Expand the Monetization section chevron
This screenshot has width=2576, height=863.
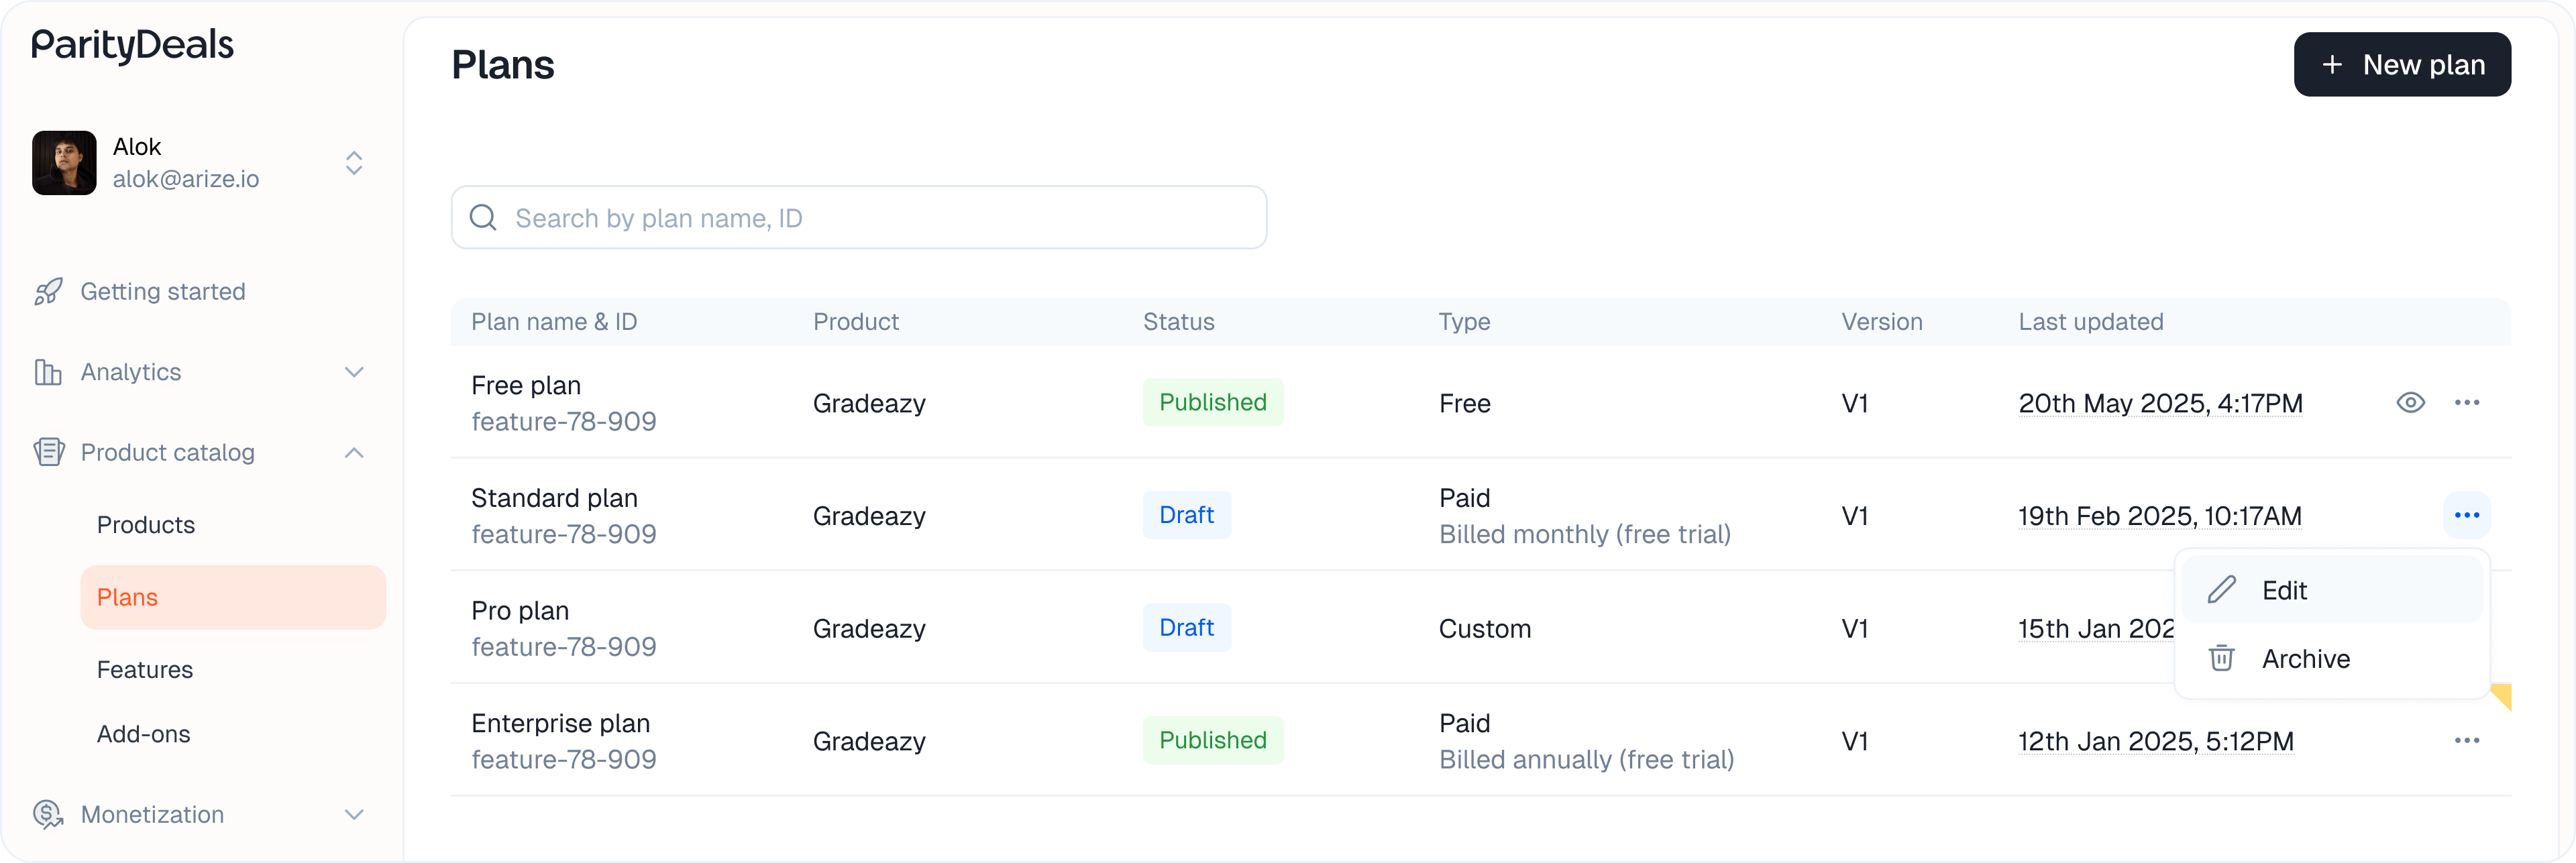coord(354,814)
